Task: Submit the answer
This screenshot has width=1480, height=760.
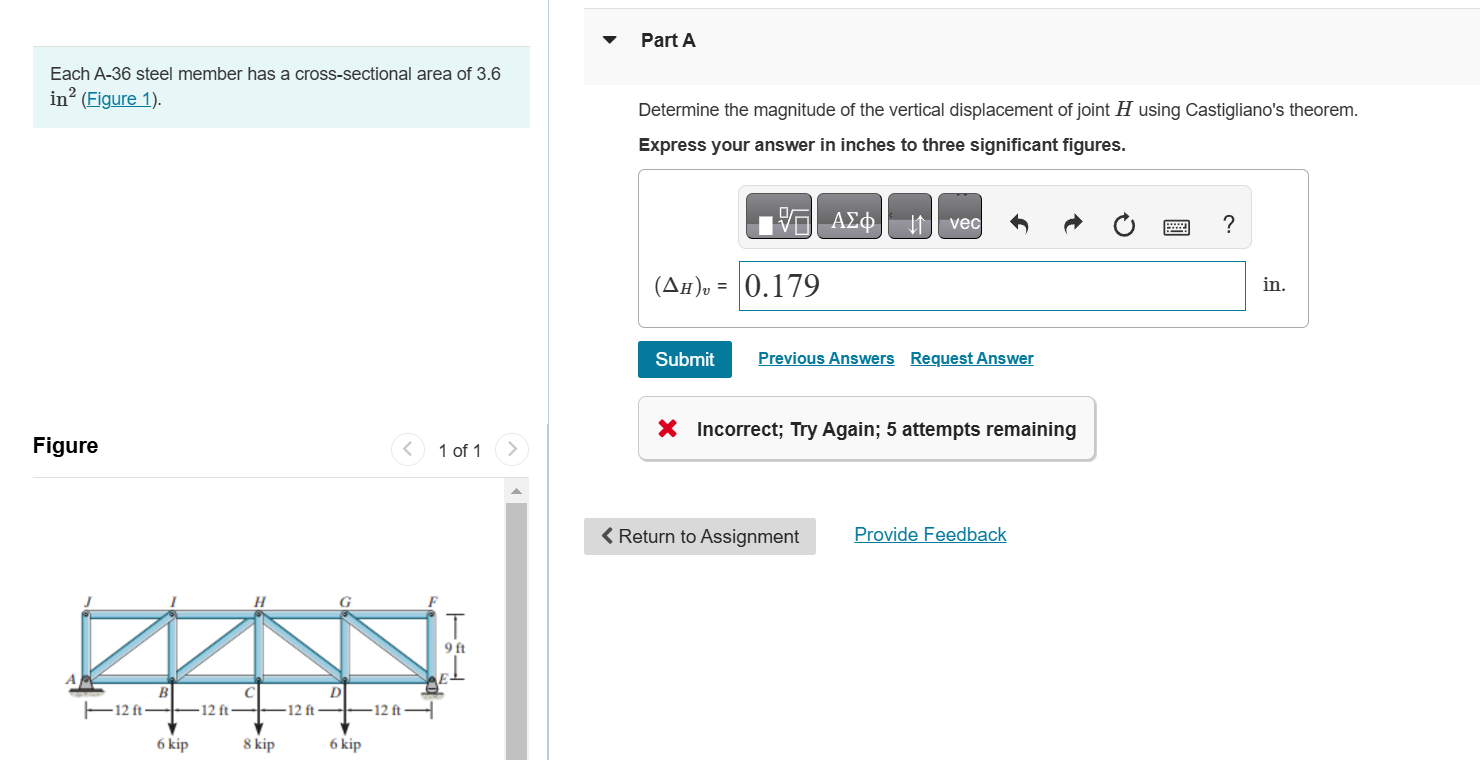Action: click(x=685, y=359)
